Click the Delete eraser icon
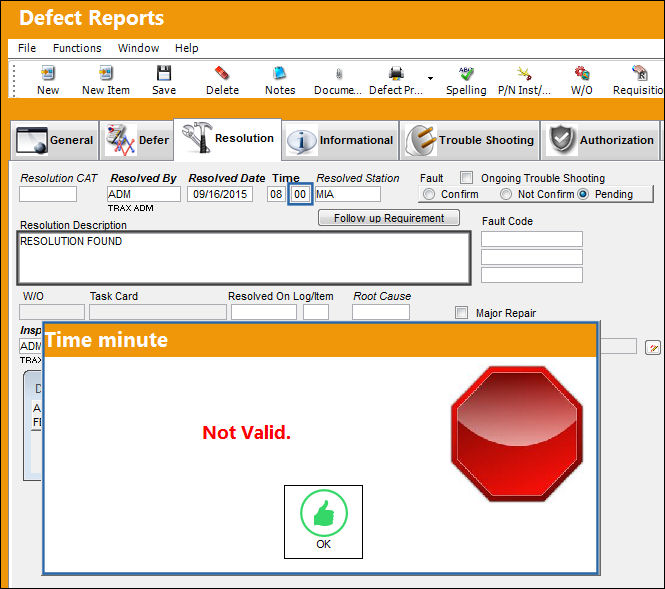This screenshot has width=665, height=589. 222,73
